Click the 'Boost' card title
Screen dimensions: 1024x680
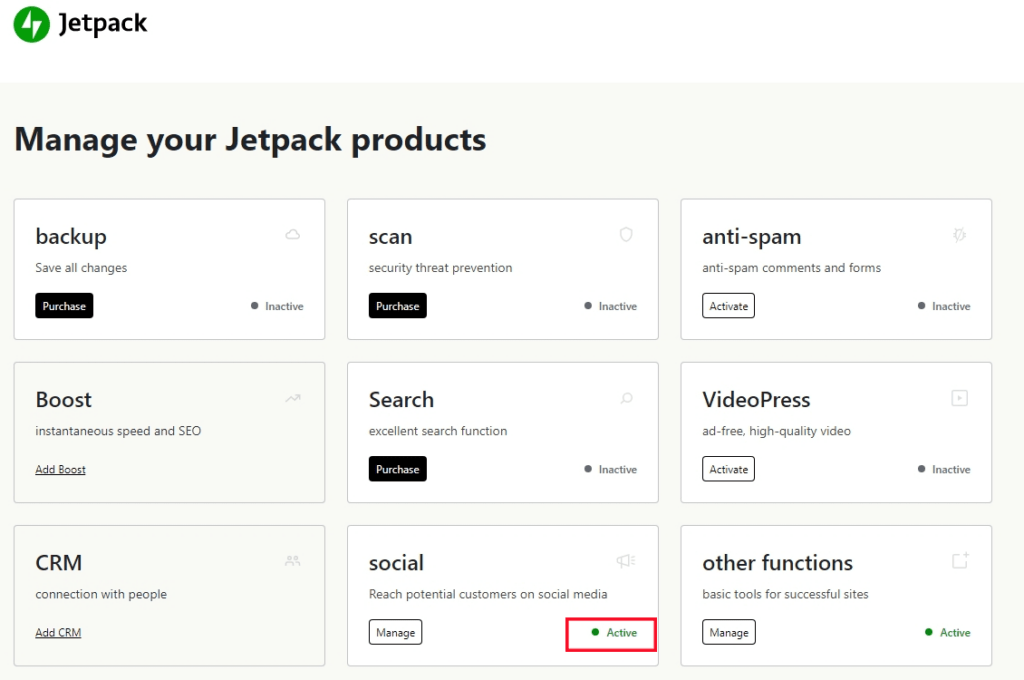pyautogui.click(x=63, y=399)
